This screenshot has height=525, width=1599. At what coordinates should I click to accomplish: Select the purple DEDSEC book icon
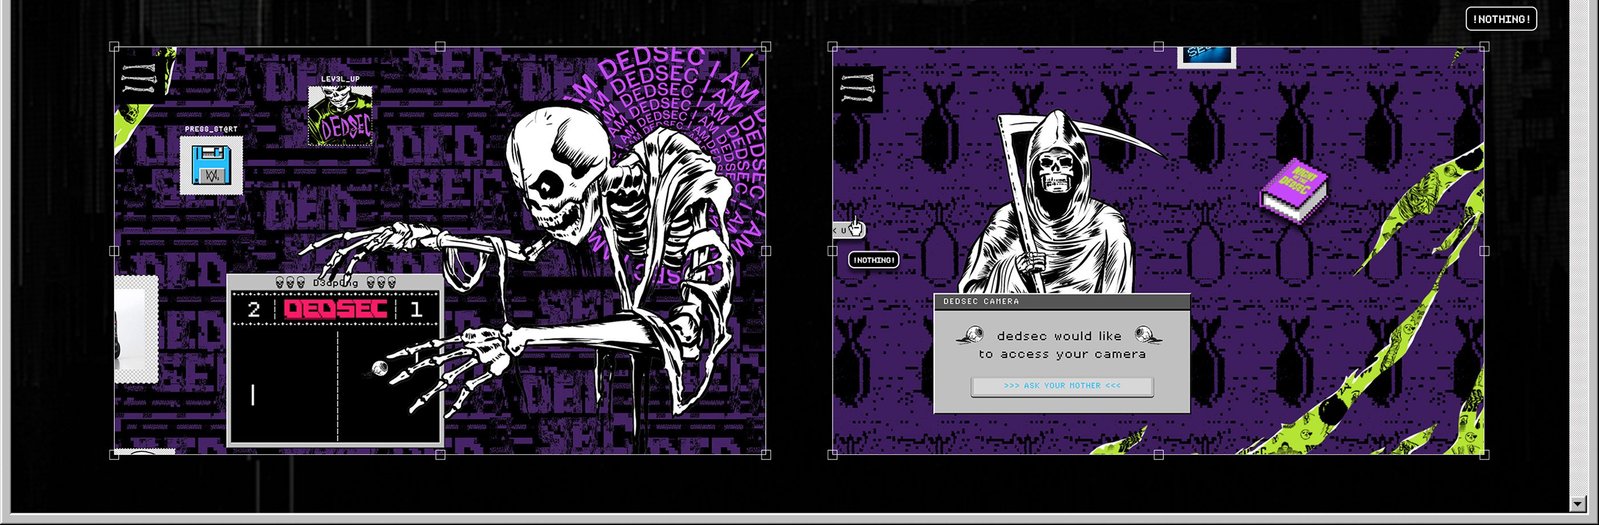(1293, 188)
